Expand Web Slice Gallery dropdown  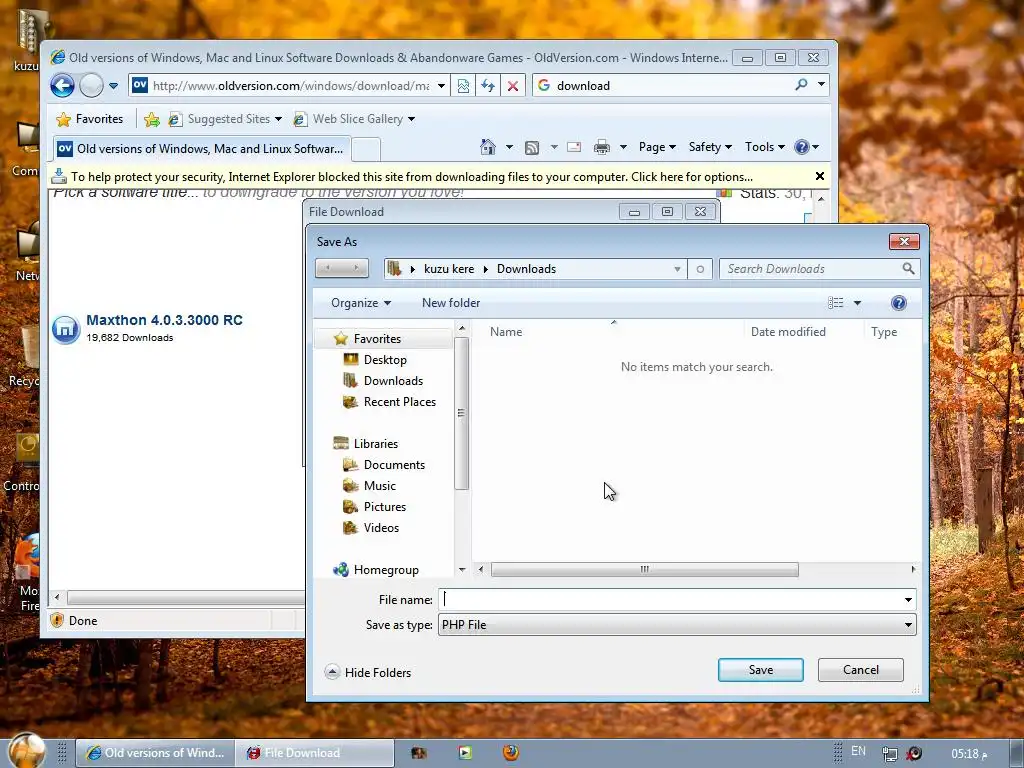tap(411, 119)
